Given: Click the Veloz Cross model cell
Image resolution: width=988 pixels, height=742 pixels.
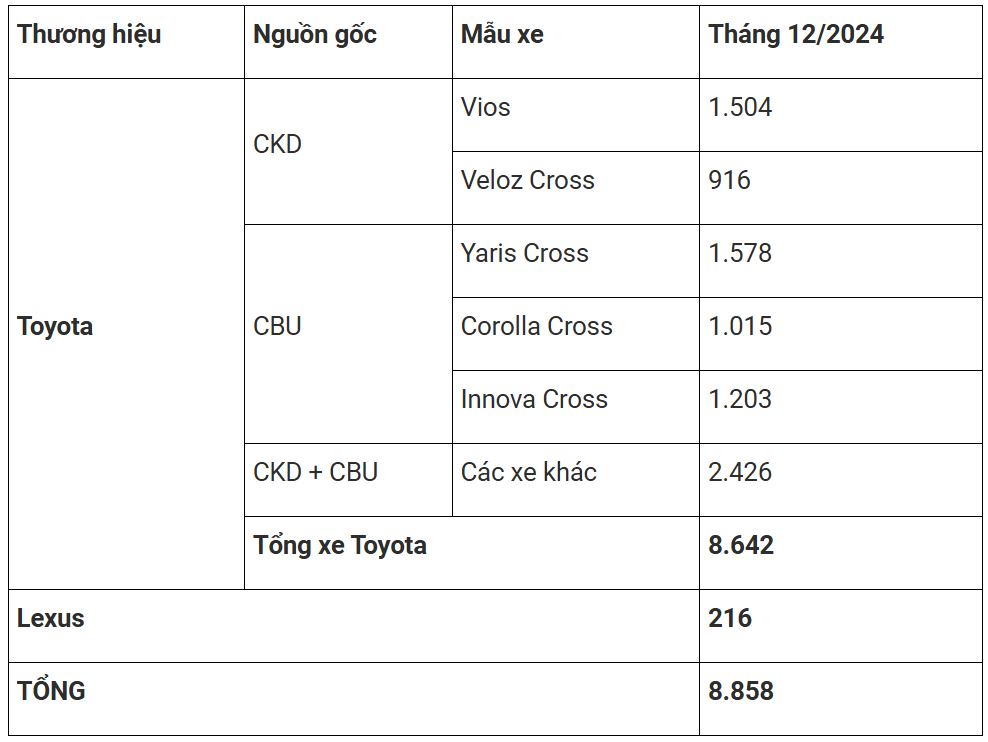Looking at the screenshot, I should [x=528, y=181].
